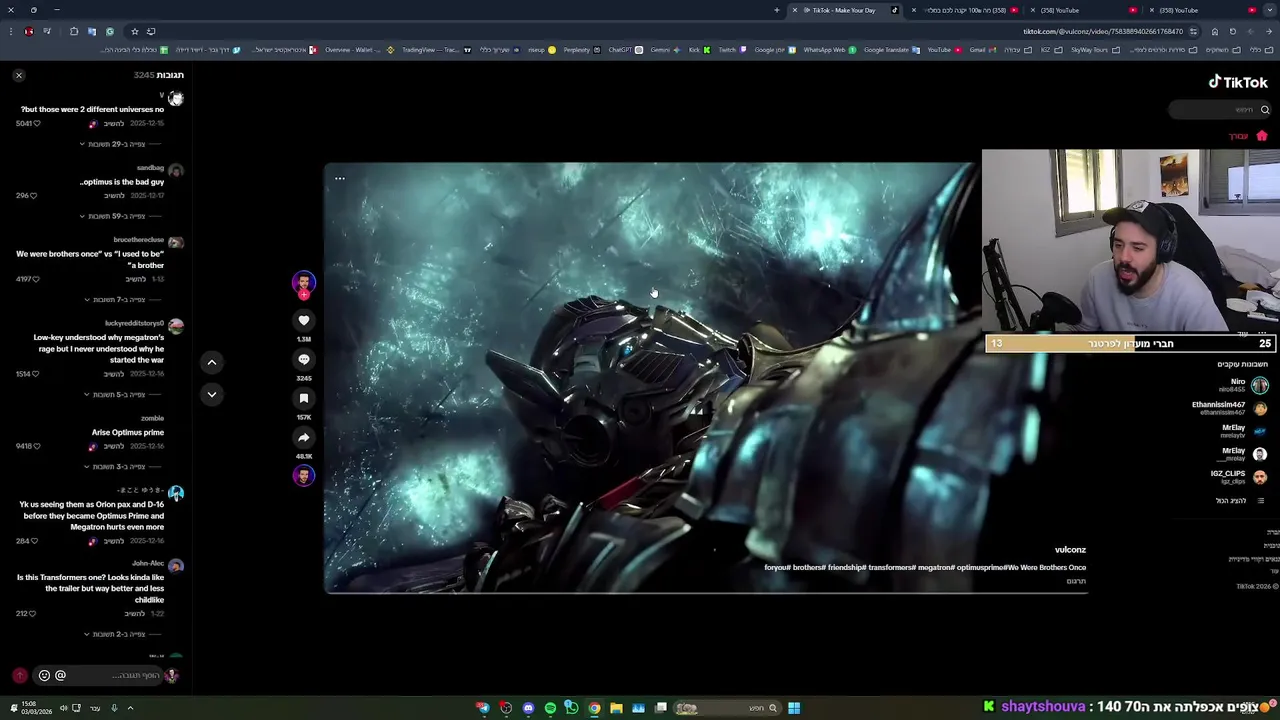Like brucetherecluse's comment with 4197 likes
This screenshot has height=720, width=1280.
click(36, 279)
